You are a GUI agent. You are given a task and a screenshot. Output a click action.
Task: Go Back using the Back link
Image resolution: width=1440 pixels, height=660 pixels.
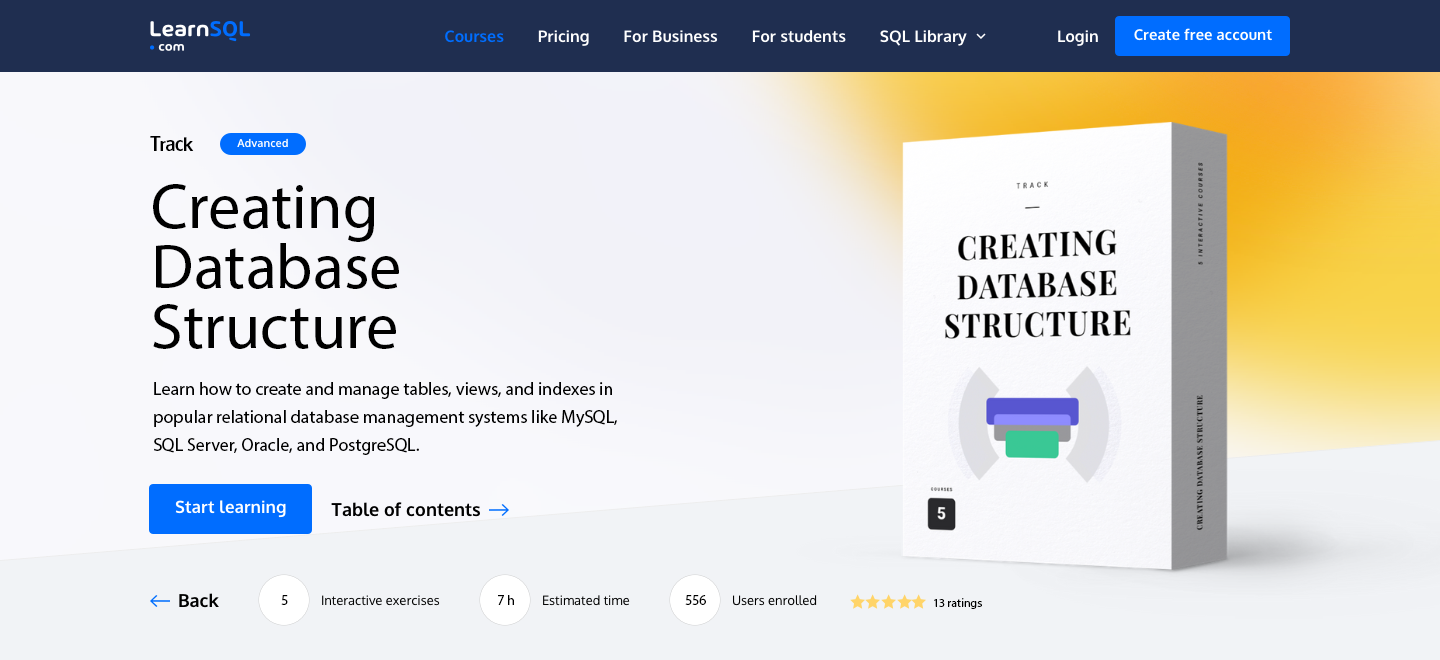[x=184, y=600]
